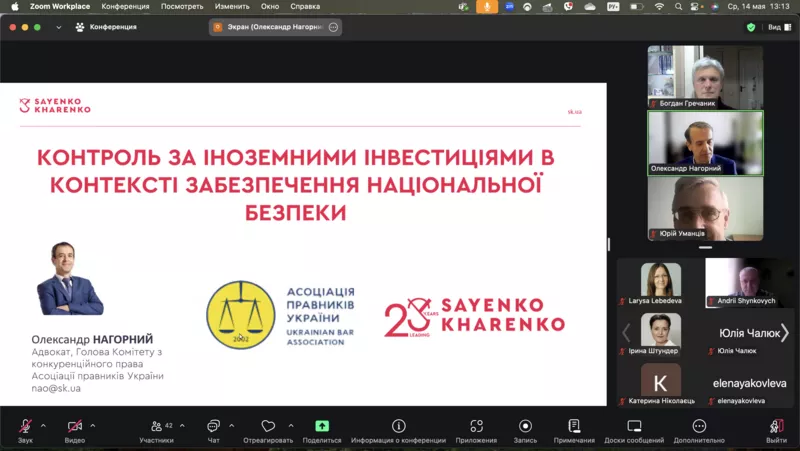Expand participants options arrow beside Участники
Screen dimensions: 800x451
(182, 425)
